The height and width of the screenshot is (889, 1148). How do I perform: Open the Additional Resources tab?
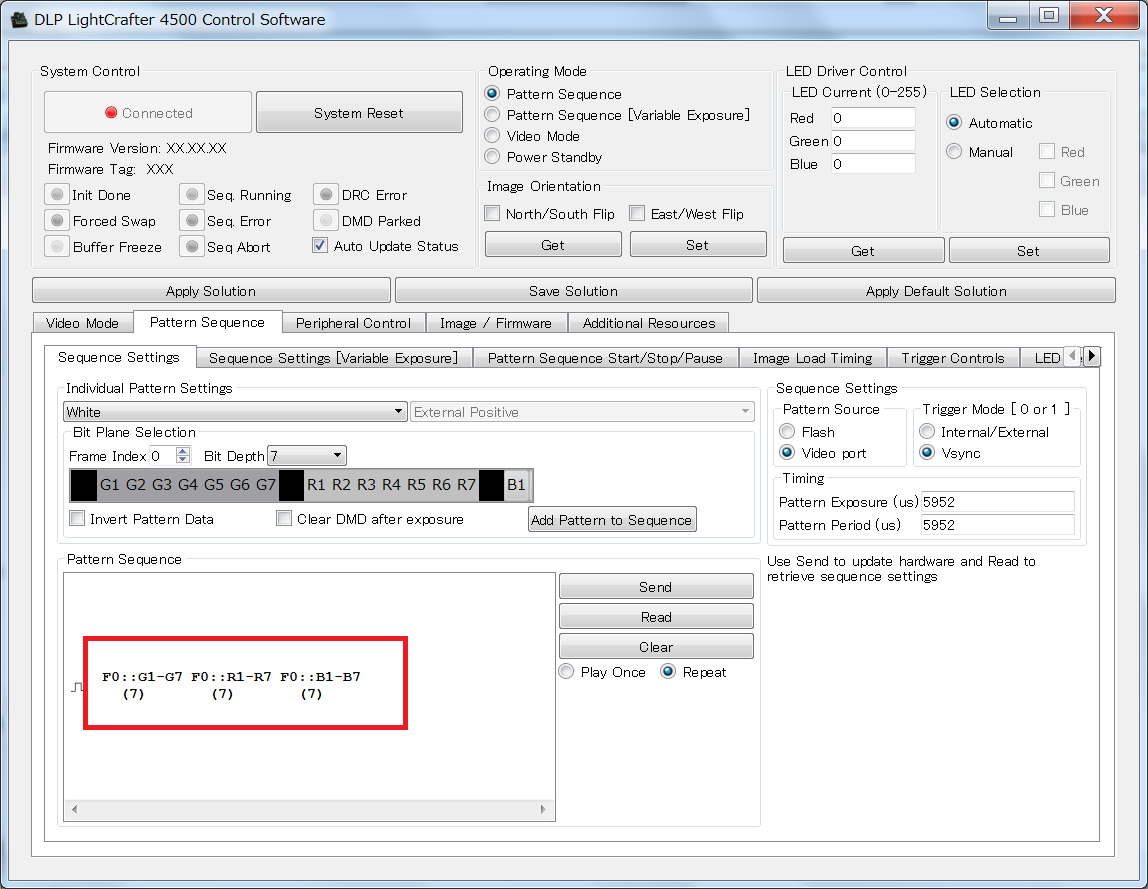[649, 323]
